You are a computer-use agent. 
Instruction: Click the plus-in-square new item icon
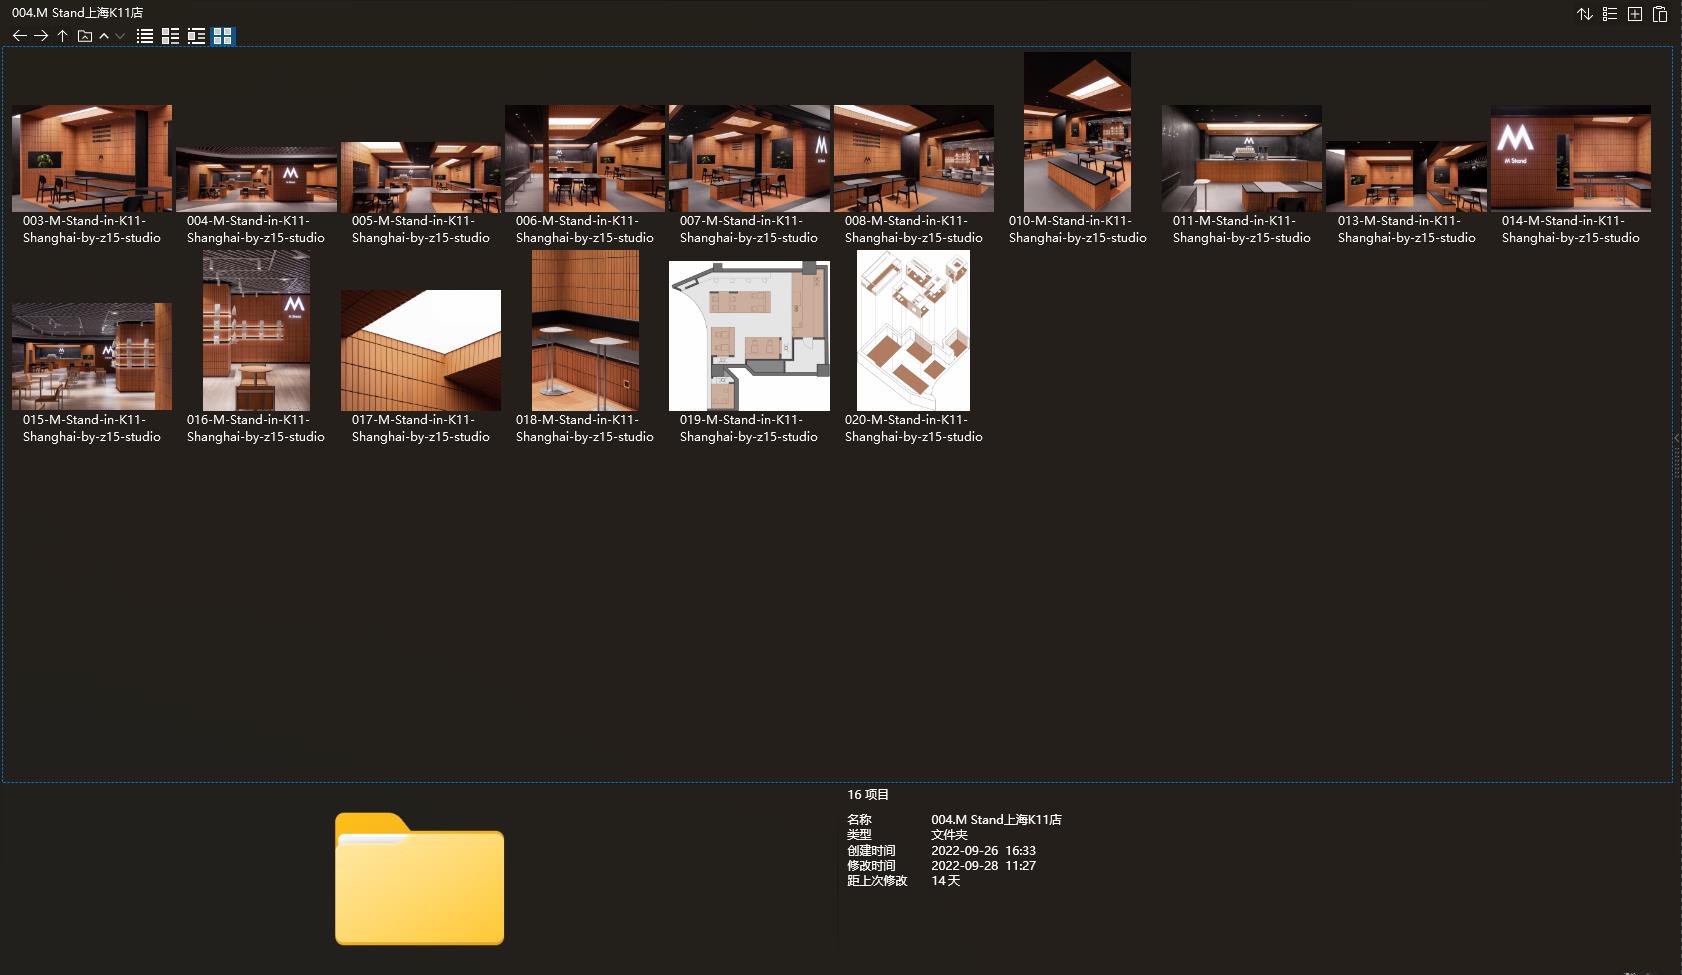(x=1635, y=14)
